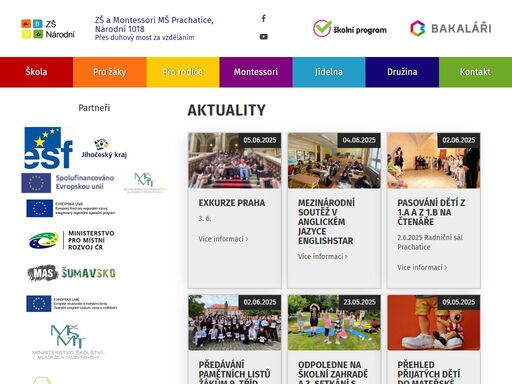Viewport: 512px width, 384px height.
Task: Open the Pro žáky menu
Action: 110,72
